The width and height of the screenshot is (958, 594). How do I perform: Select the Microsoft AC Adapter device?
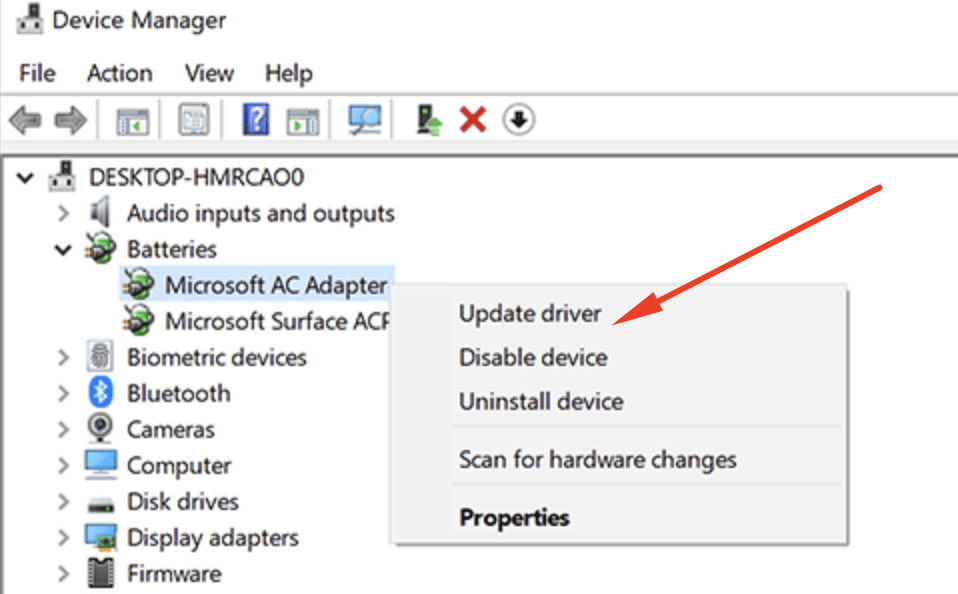(276, 285)
